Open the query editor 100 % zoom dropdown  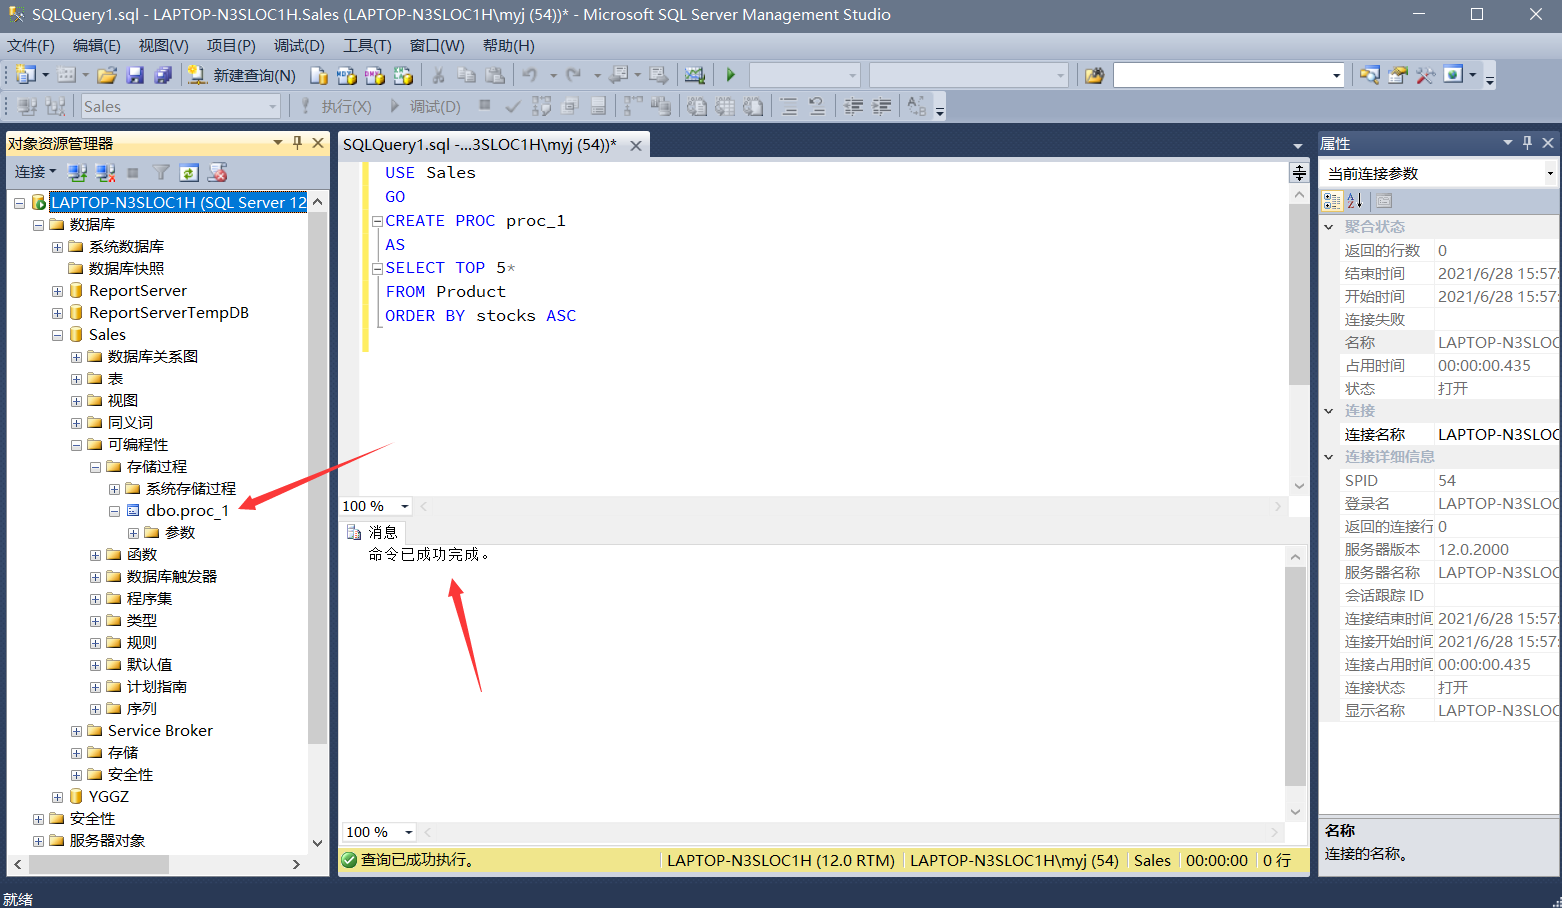click(404, 507)
